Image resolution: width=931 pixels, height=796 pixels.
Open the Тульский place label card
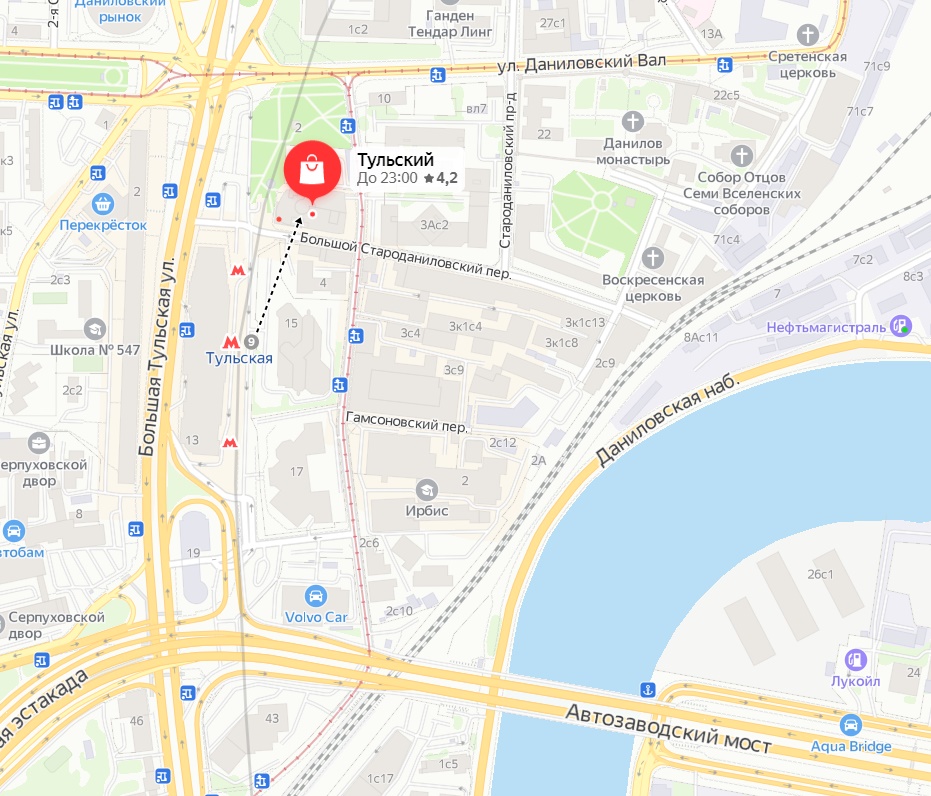[x=407, y=169]
